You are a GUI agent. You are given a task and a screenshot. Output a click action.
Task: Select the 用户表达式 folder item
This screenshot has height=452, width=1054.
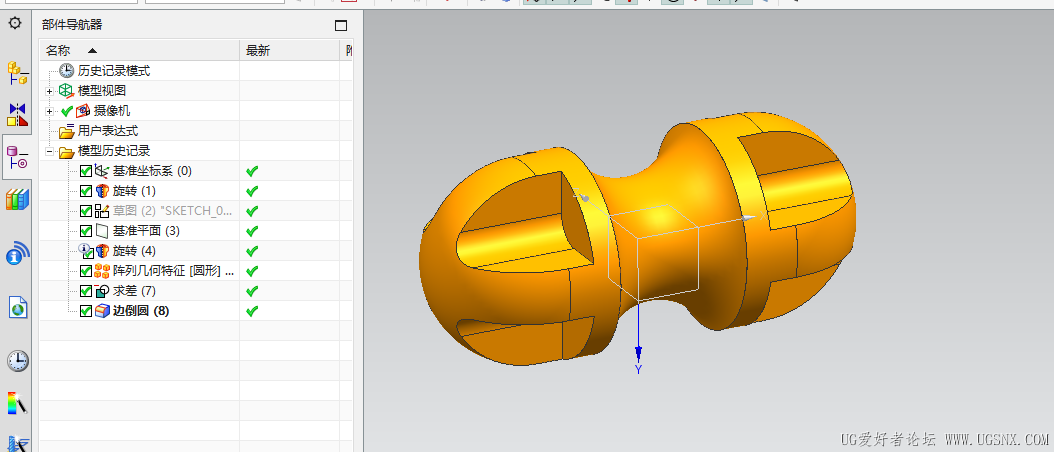108,131
